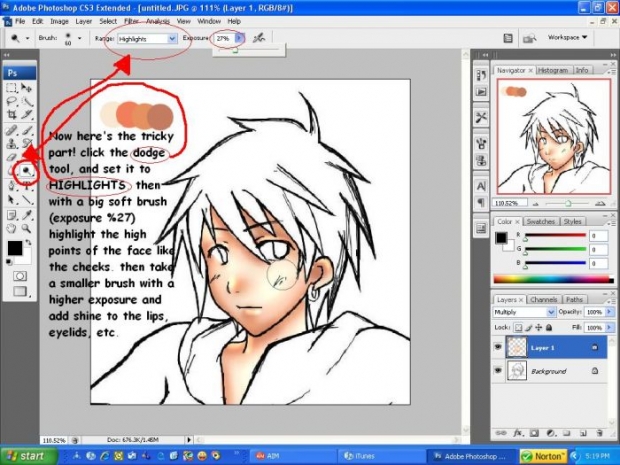Select the Lasso tool

(12, 101)
